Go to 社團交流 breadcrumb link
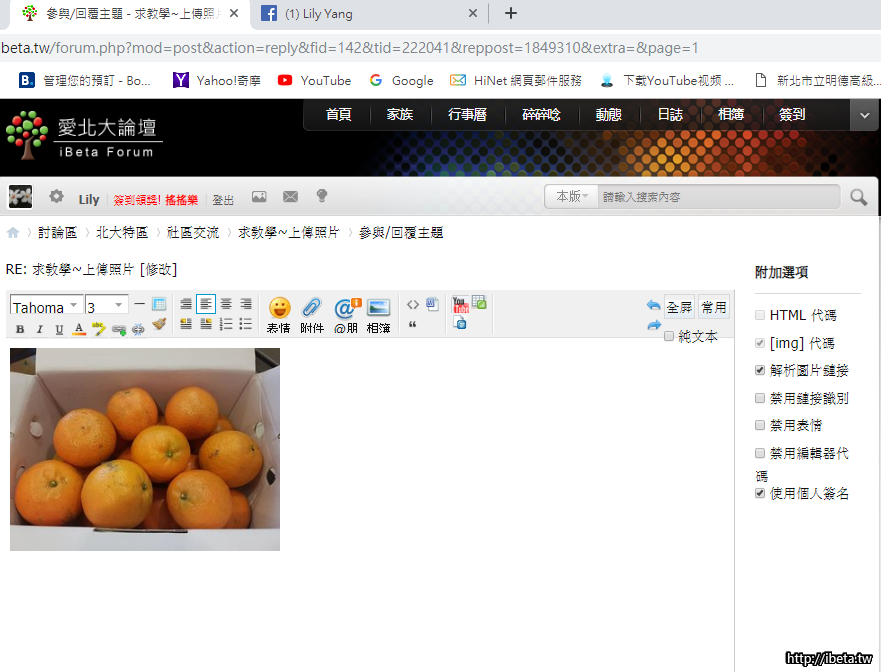 pos(193,232)
